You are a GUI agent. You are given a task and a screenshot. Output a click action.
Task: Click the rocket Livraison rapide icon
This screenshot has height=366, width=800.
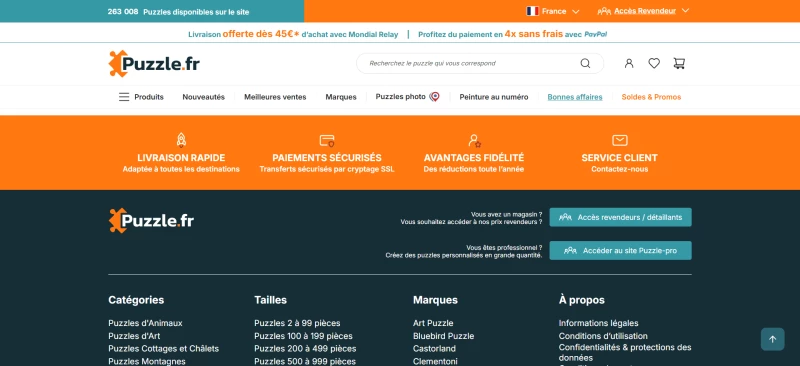pyautogui.click(x=181, y=140)
